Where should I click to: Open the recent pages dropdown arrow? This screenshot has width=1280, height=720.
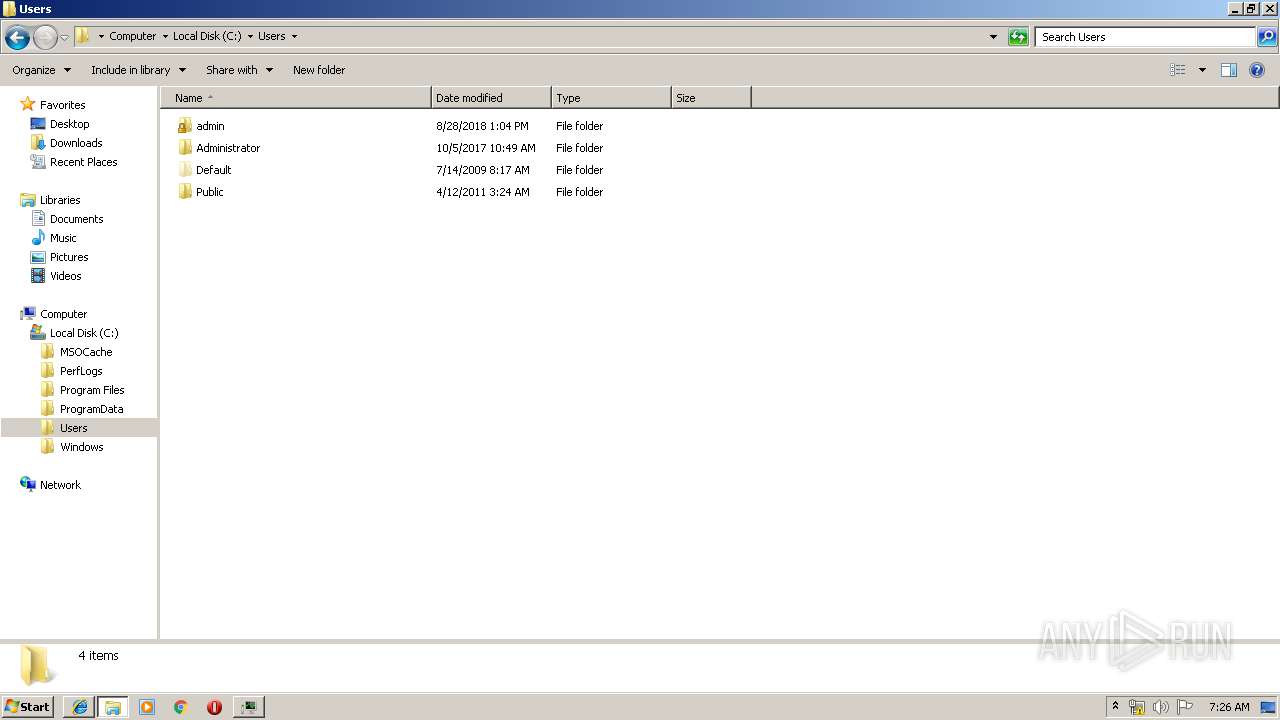pos(64,38)
